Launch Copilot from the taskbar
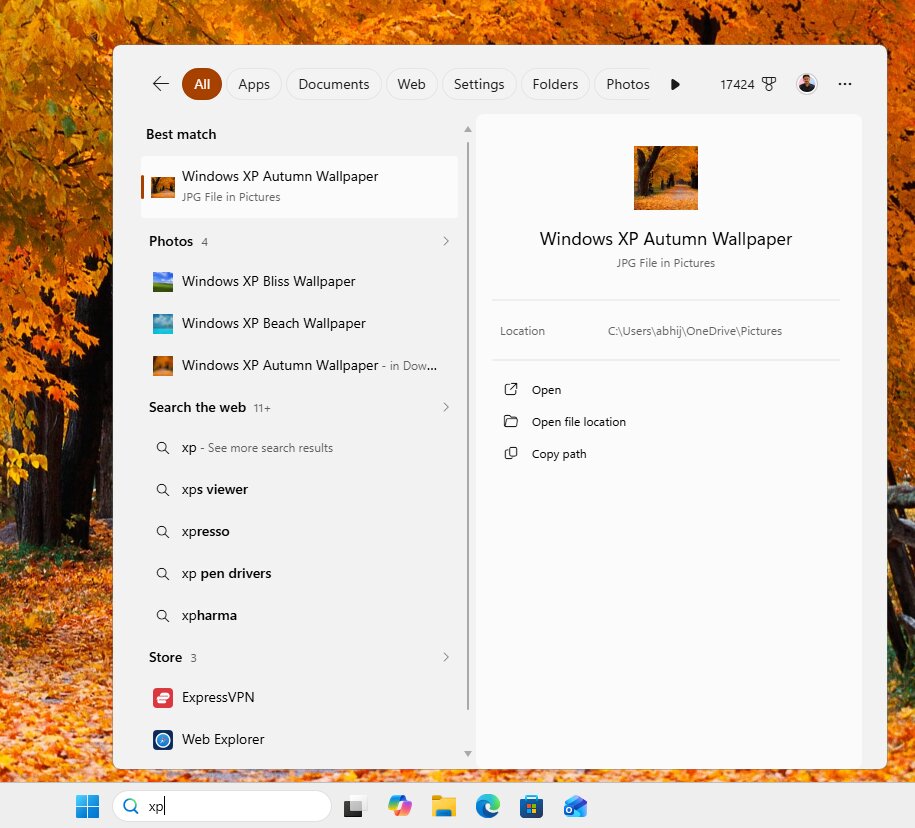 400,806
